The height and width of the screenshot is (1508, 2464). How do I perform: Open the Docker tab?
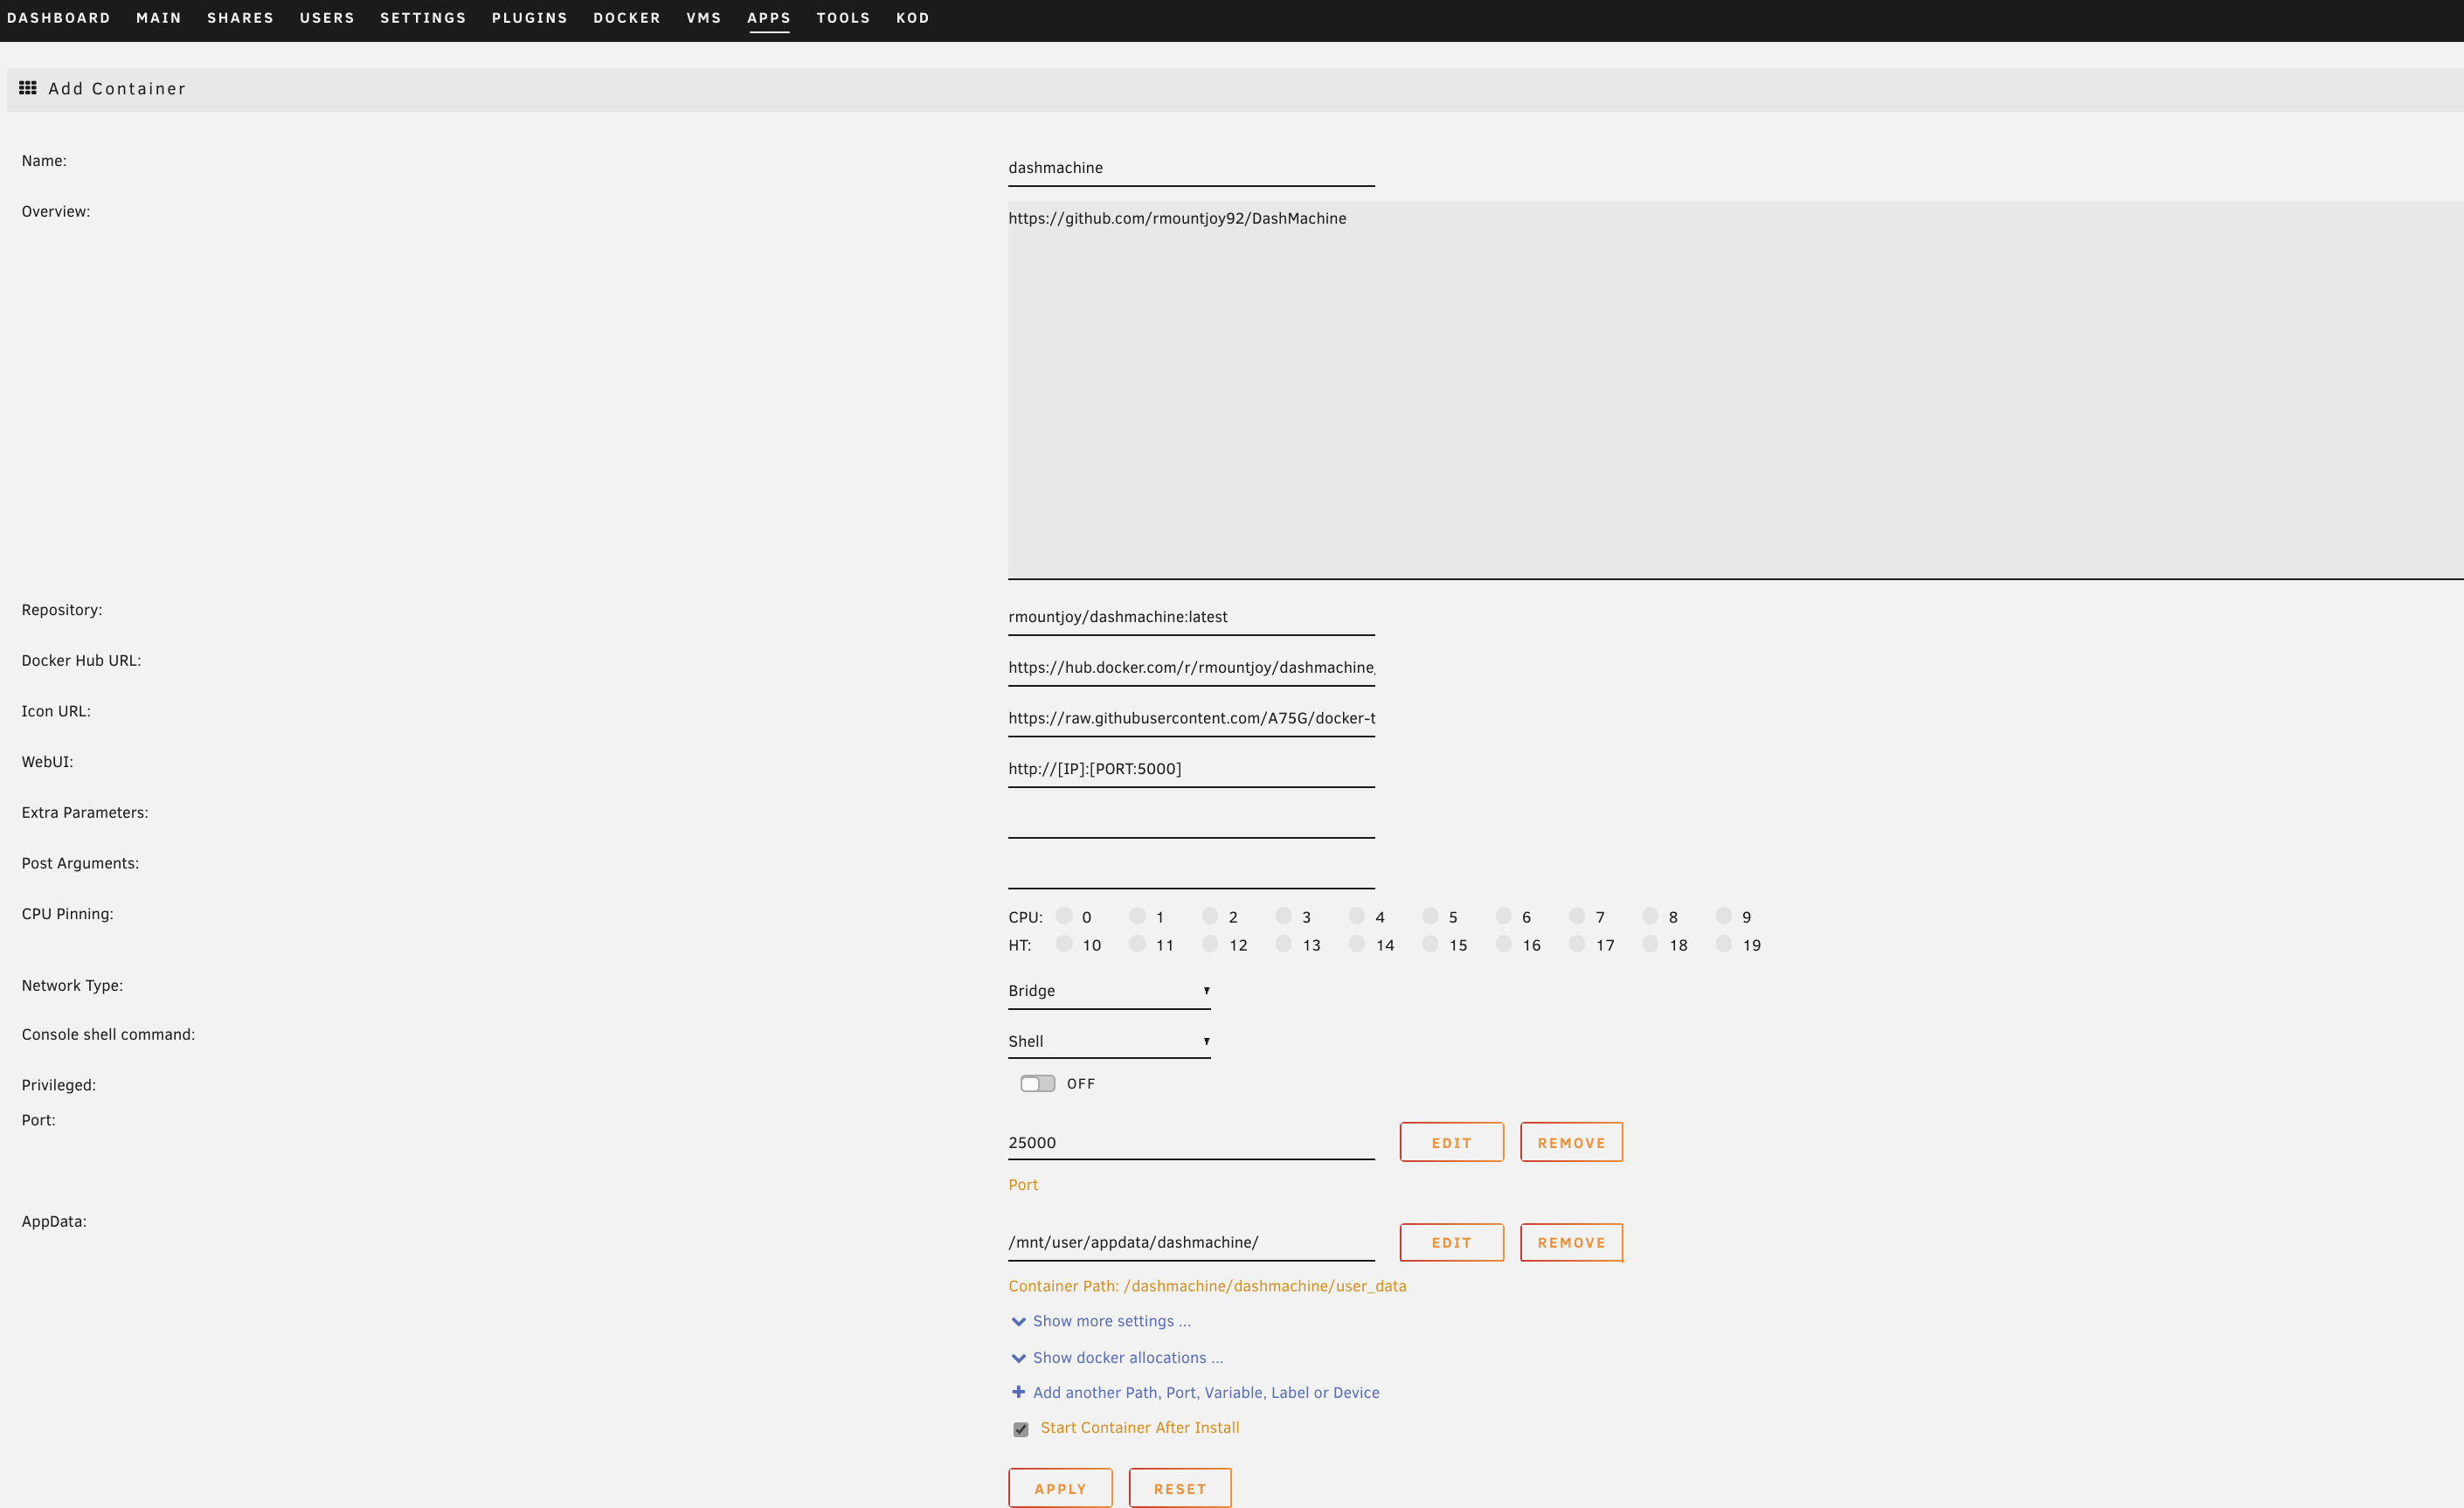click(x=626, y=18)
